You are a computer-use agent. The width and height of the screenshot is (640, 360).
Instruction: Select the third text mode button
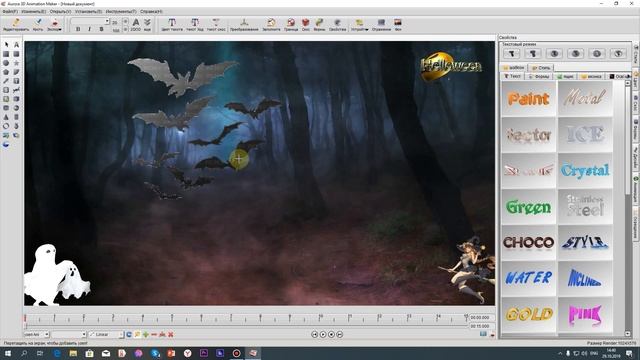[554, 53]
